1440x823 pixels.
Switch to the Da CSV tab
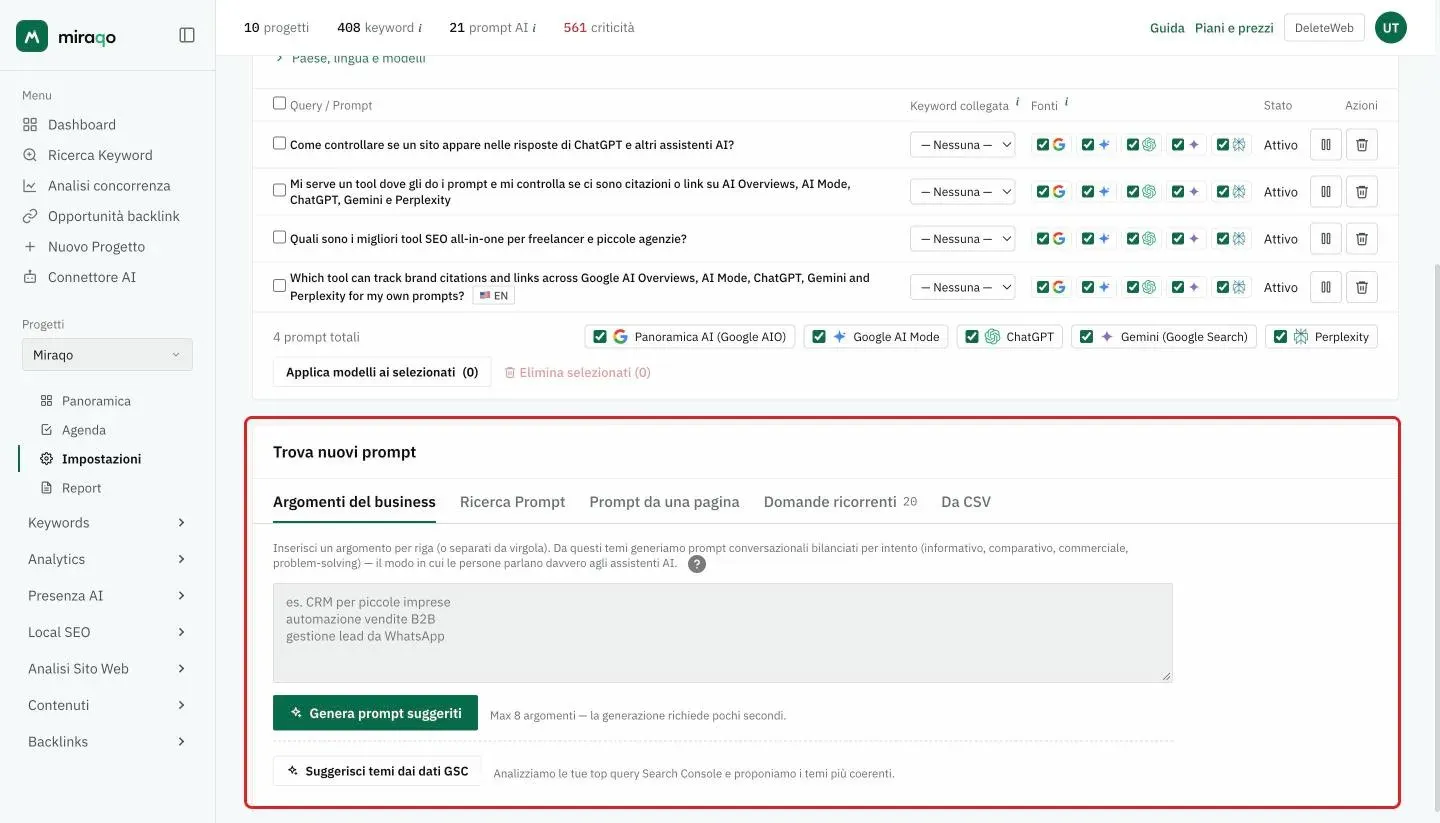tap(966, 502)
